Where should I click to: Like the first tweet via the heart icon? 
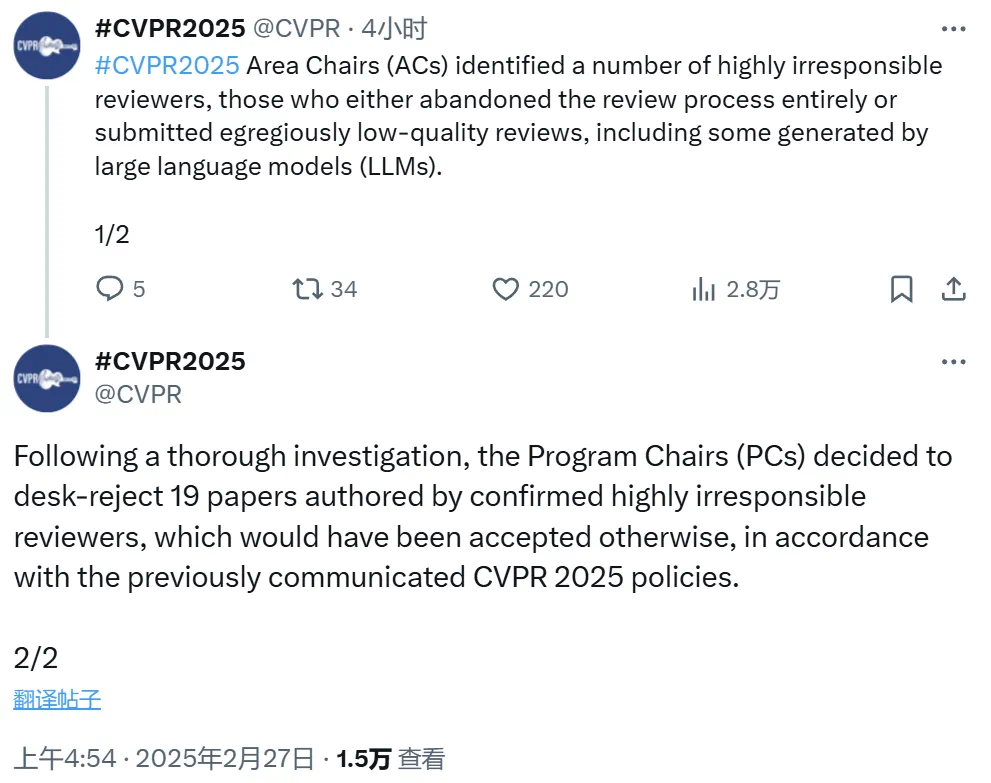pyautogui.click(x=506, y=289)
